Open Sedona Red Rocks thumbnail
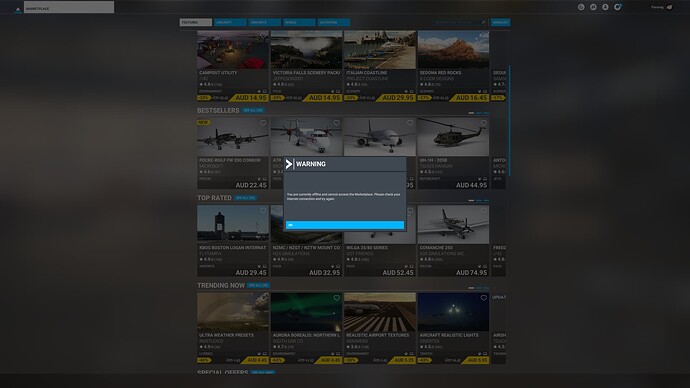Viewport: 690px width, 388px height. click(x=453, y=50)
